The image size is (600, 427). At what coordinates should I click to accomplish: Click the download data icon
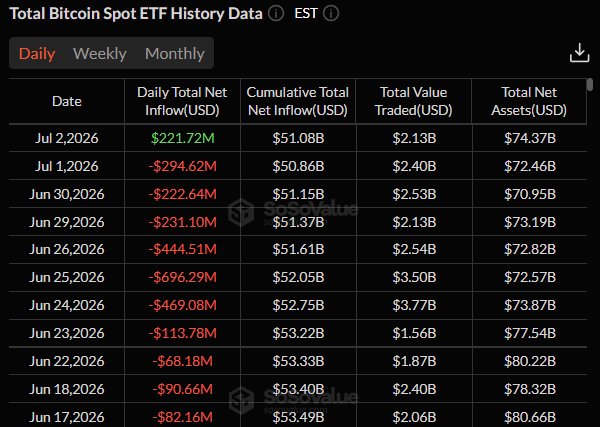pos(579,53)
